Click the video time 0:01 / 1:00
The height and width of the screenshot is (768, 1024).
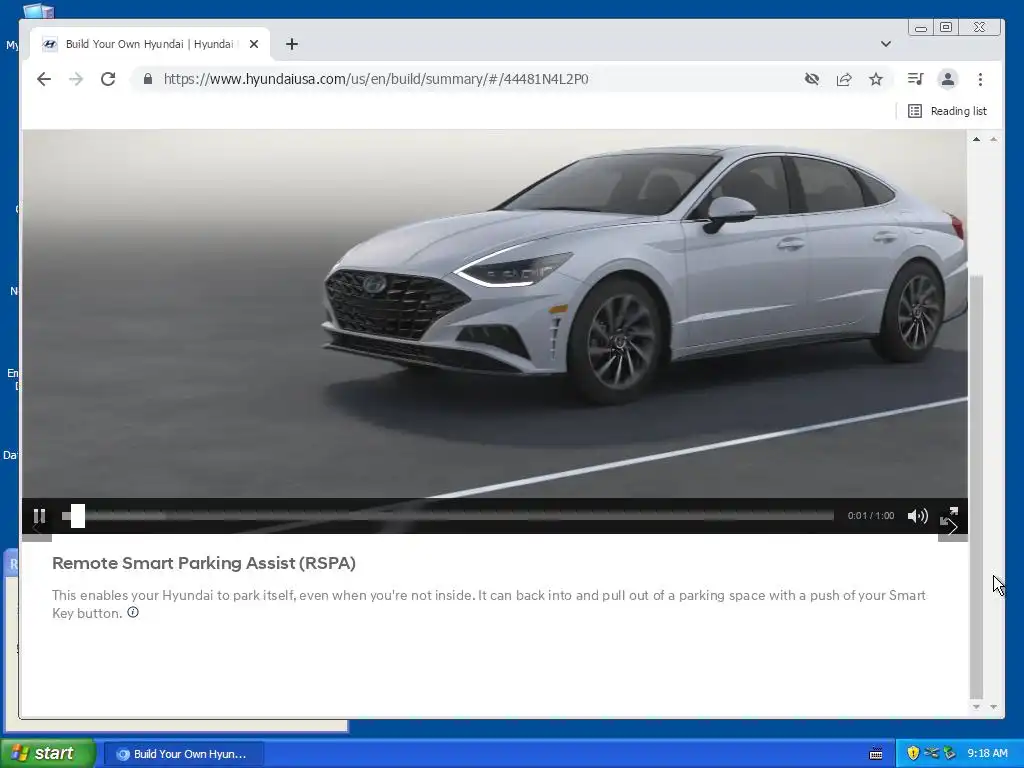click(x=871, y=516)
